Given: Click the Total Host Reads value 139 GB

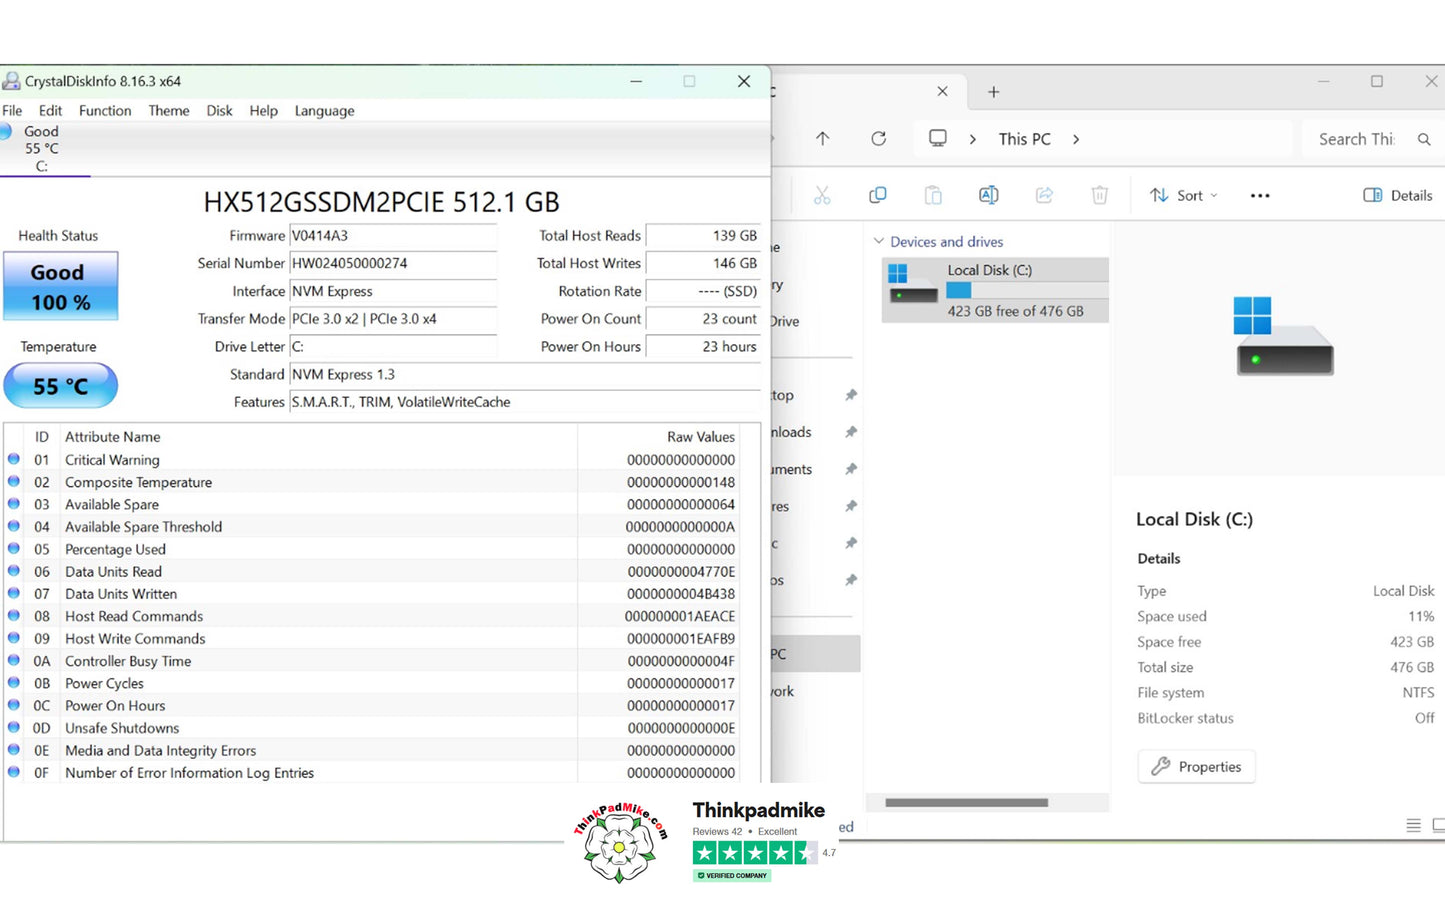Looking at the screenshot, I should coord(703,236).
